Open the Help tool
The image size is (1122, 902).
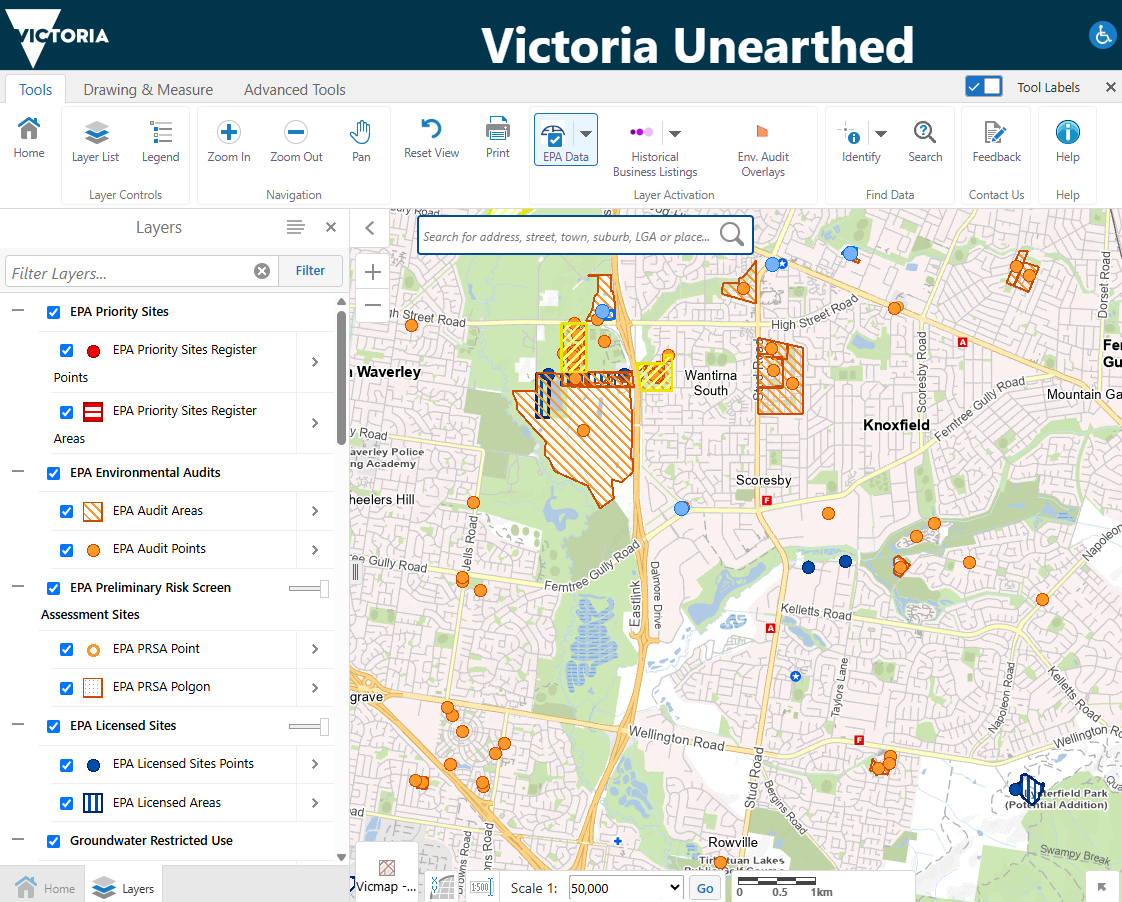pos(1068,142)
